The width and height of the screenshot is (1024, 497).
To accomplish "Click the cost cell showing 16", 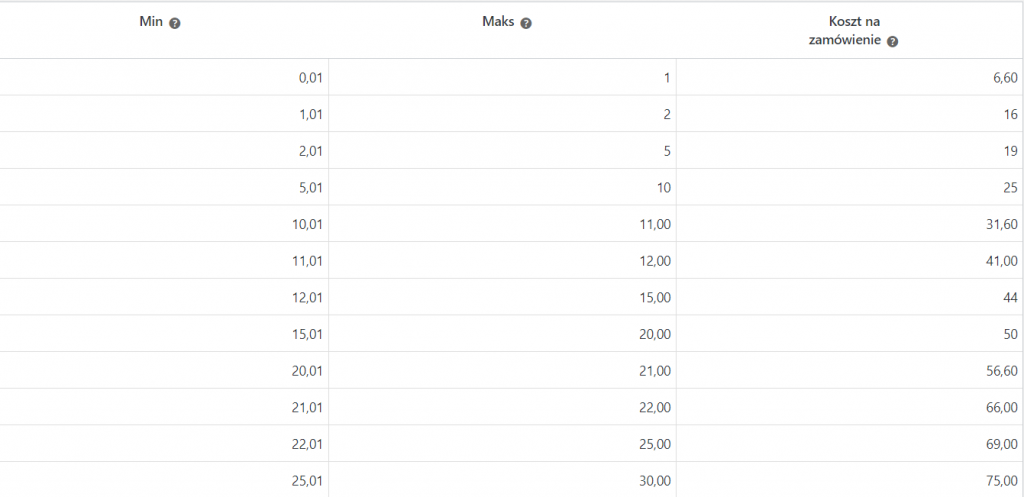I will pyautogui.click(x=850, y=114).
